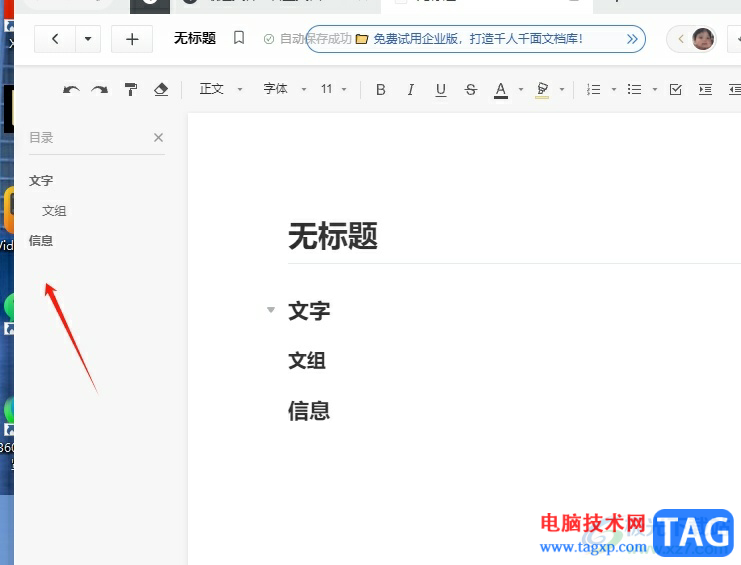The height and width of the screenshot is (565, 741).
Task: Open the 正文 paragraph style dropdown
Action: [x=221, y=89]
